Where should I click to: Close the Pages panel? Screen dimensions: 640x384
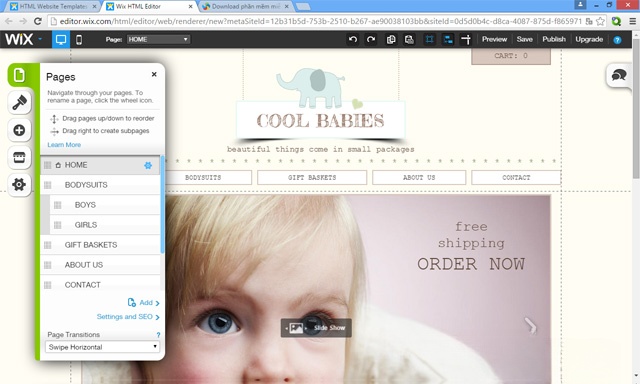[154, 74]
